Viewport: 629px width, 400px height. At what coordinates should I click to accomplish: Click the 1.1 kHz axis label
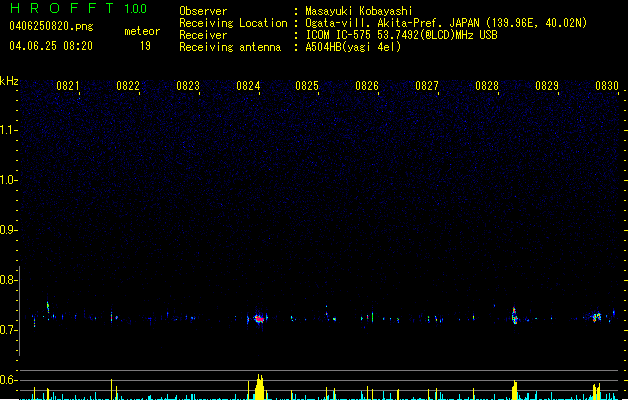[8, 130]
